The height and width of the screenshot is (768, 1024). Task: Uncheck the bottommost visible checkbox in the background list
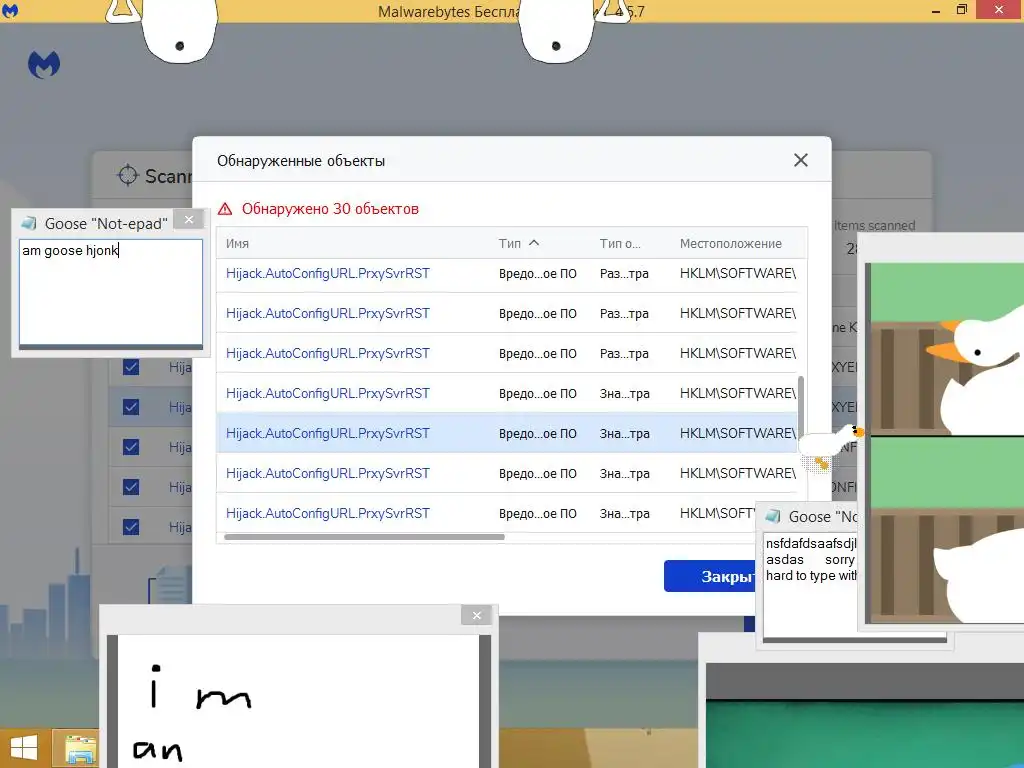pyautogui.click(x=131, y=527)
